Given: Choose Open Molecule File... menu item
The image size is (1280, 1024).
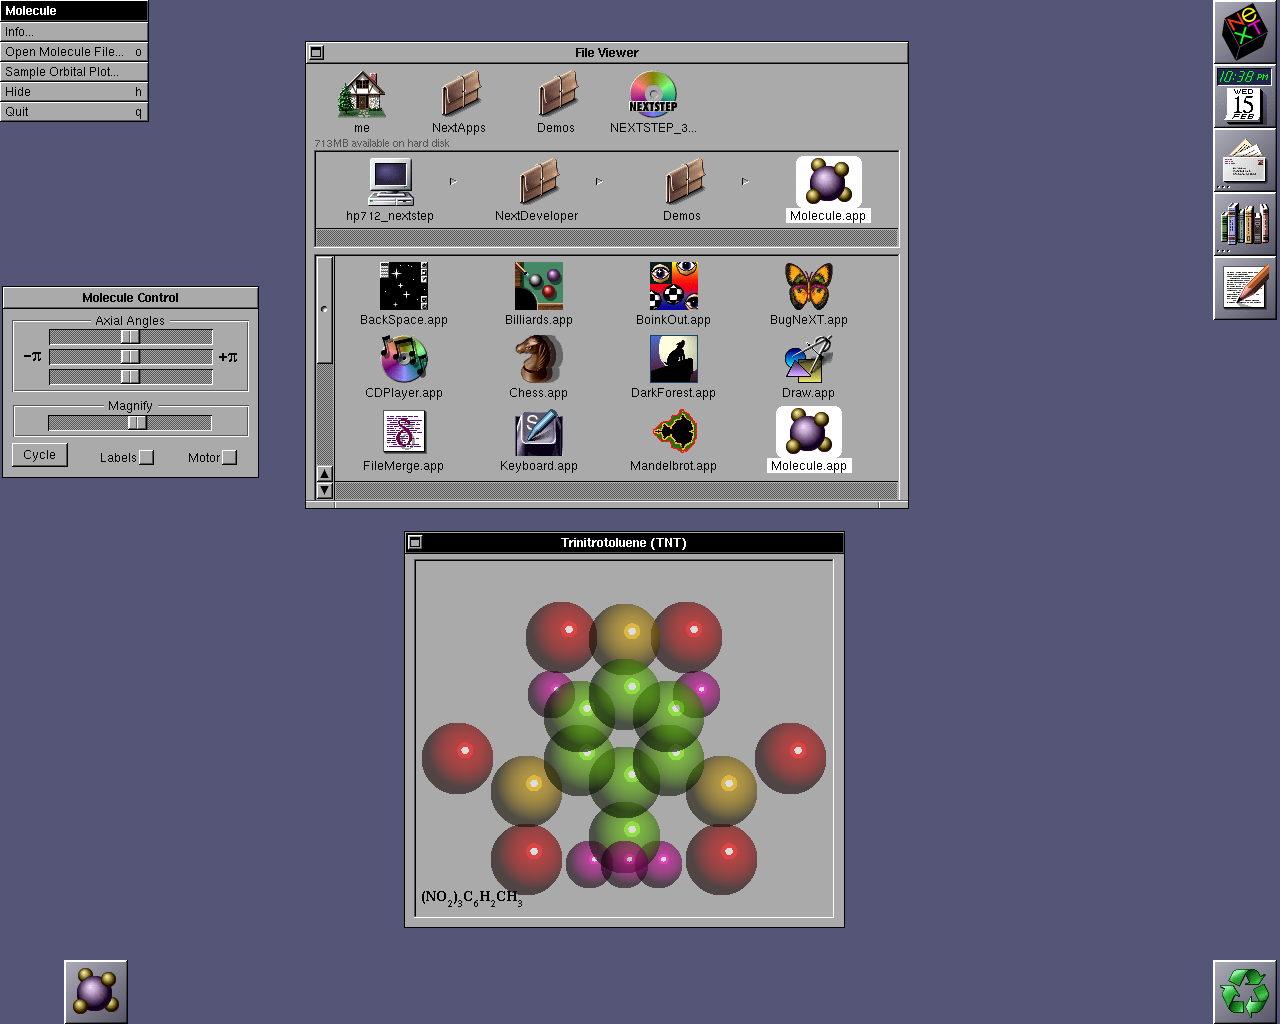Looking at the screenshot, I should [x=74, y=52].
